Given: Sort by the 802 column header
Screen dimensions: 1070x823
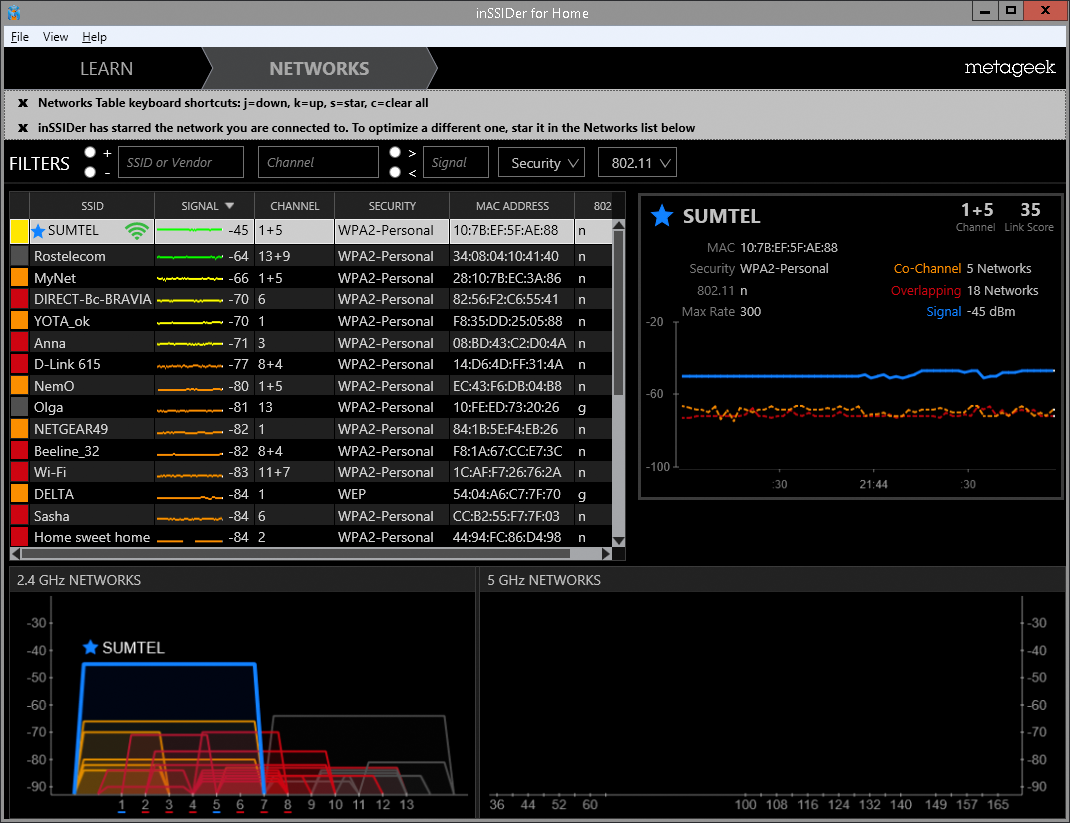Looking at the screenshot, I should click(x=594, y=206).
